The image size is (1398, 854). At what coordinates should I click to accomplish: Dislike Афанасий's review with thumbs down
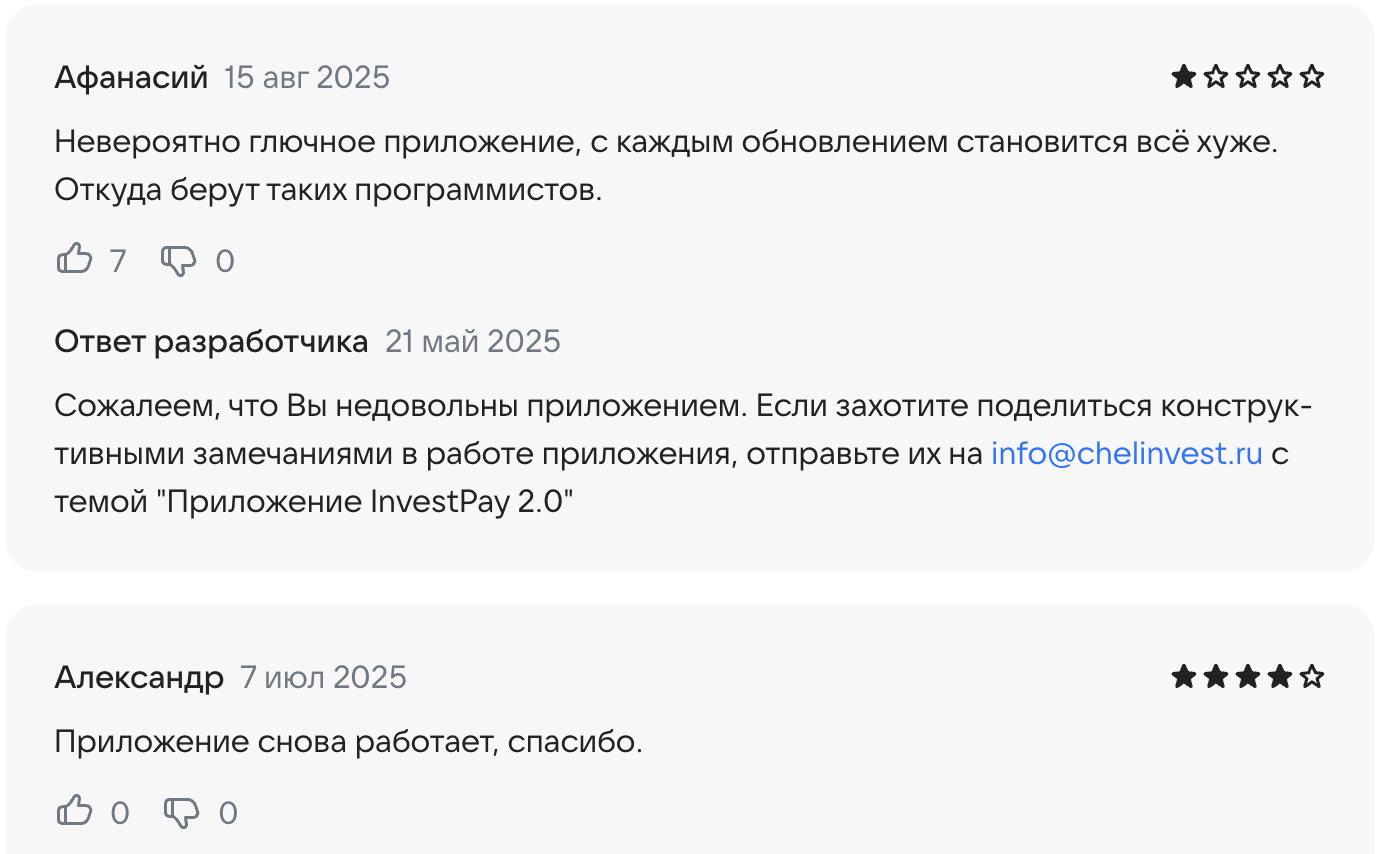pos(179,261)
